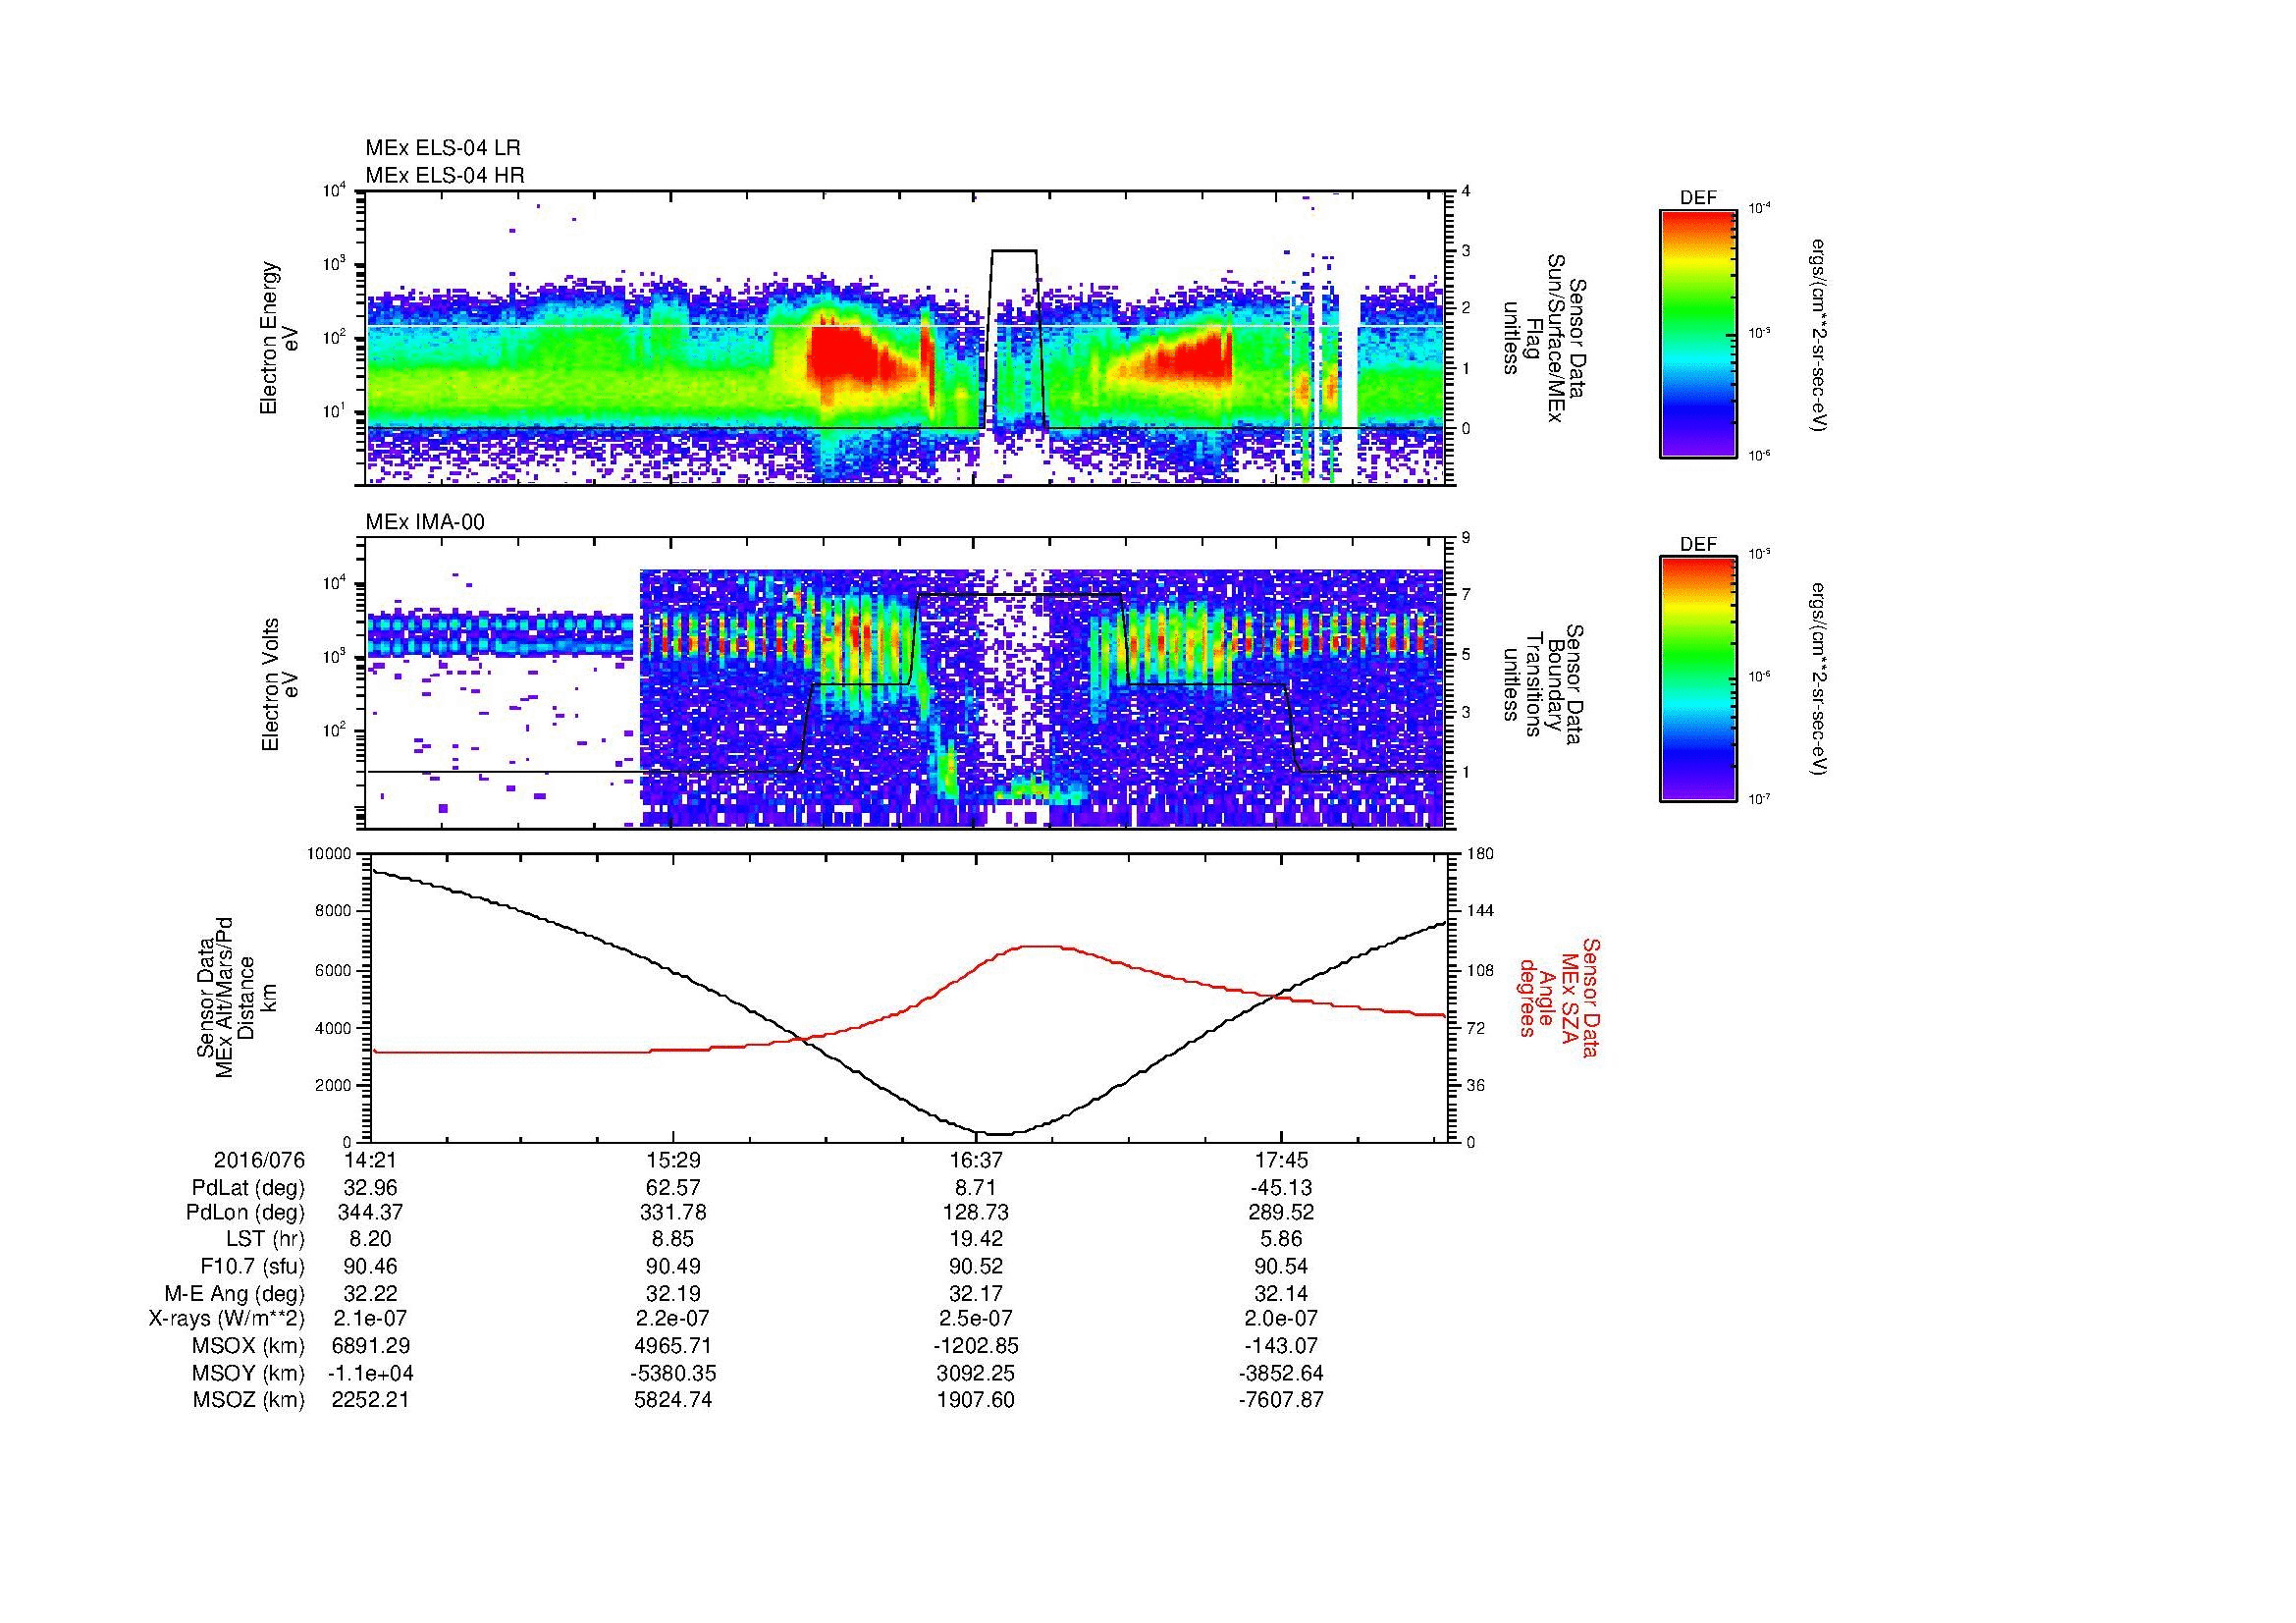Click the F10.7 value '90.46'
Viewport: 2296px width, 1623px height.
[x=371, y=1267]
